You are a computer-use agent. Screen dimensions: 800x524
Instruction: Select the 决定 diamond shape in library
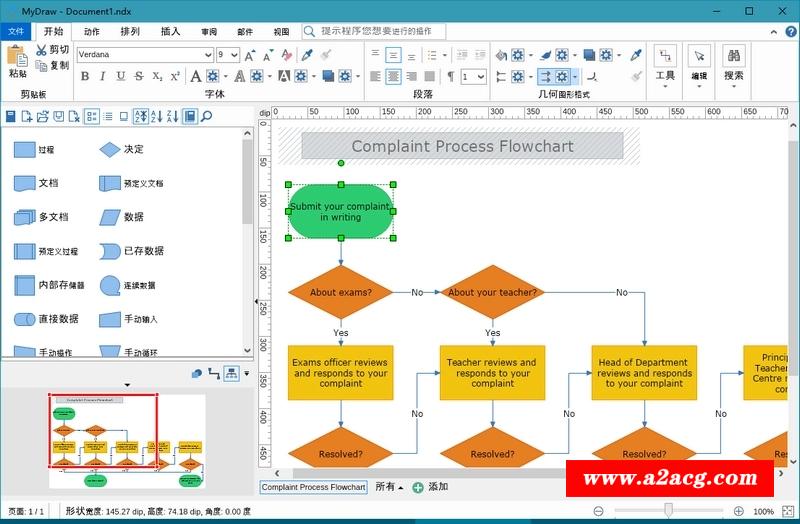pyautogui.click(x=109, y=149)
